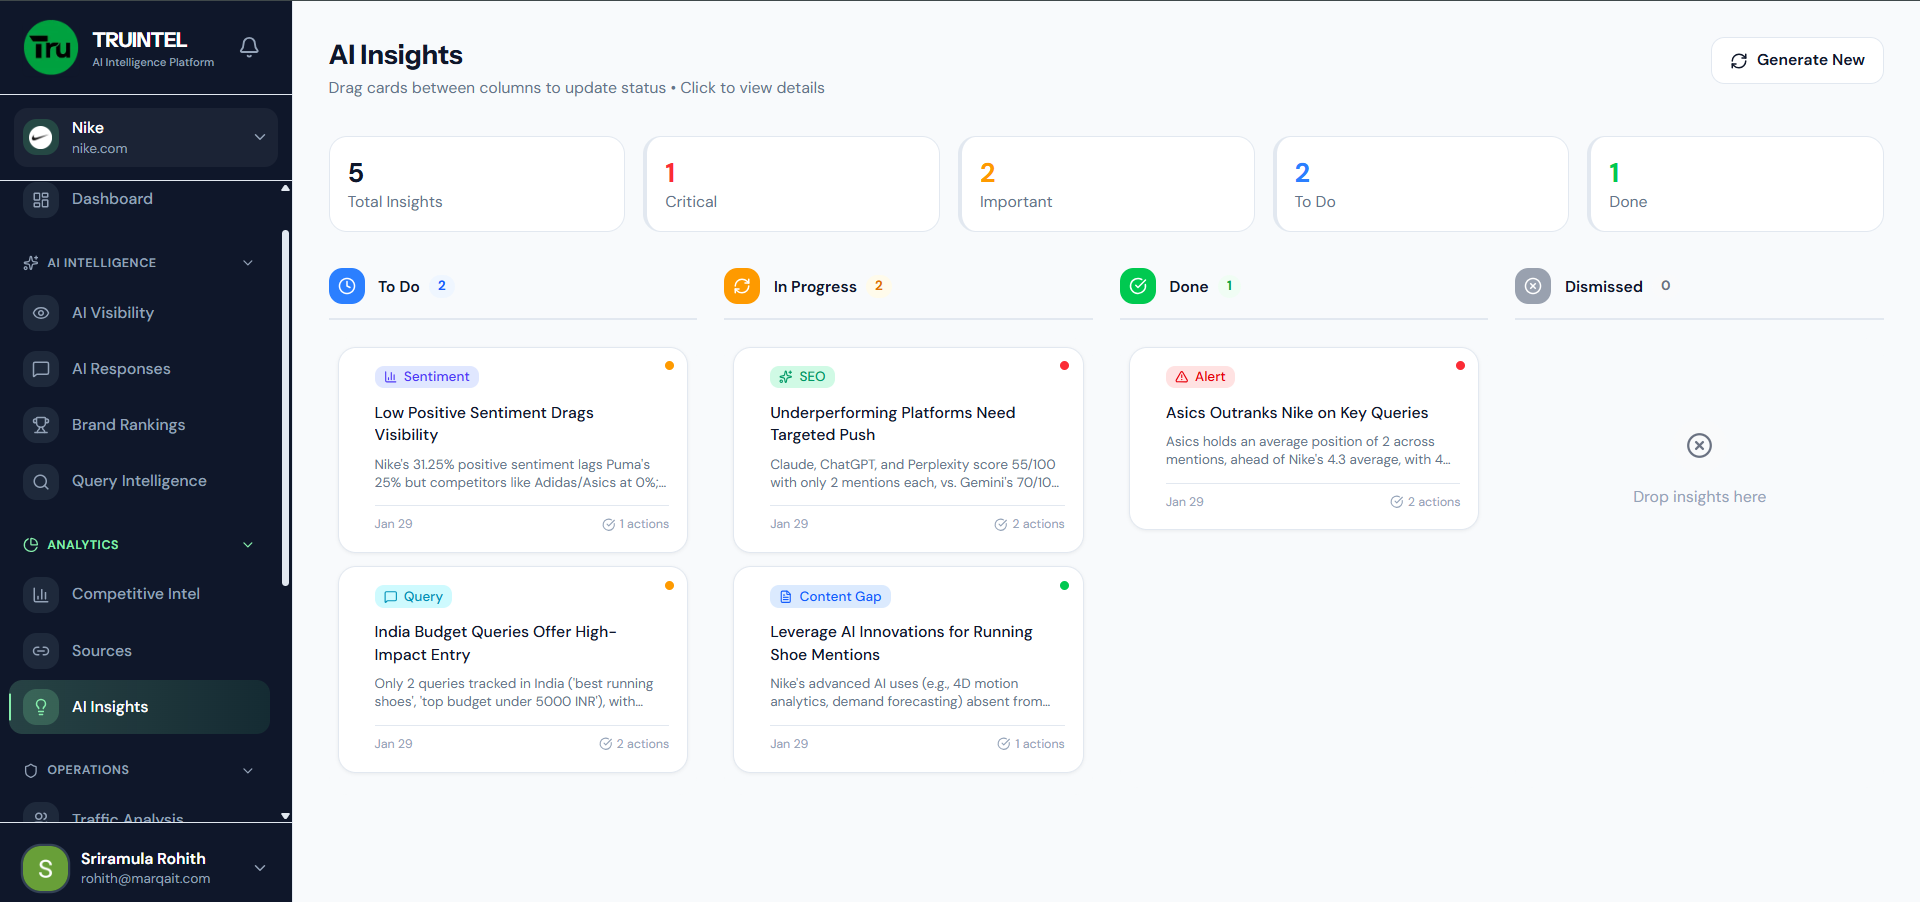Image resolution: width=1920 pixels, height=902 pixels.
Task: Click the green dot on Content Gap card
Action: pyautogui.click(x=1064, y=586)
